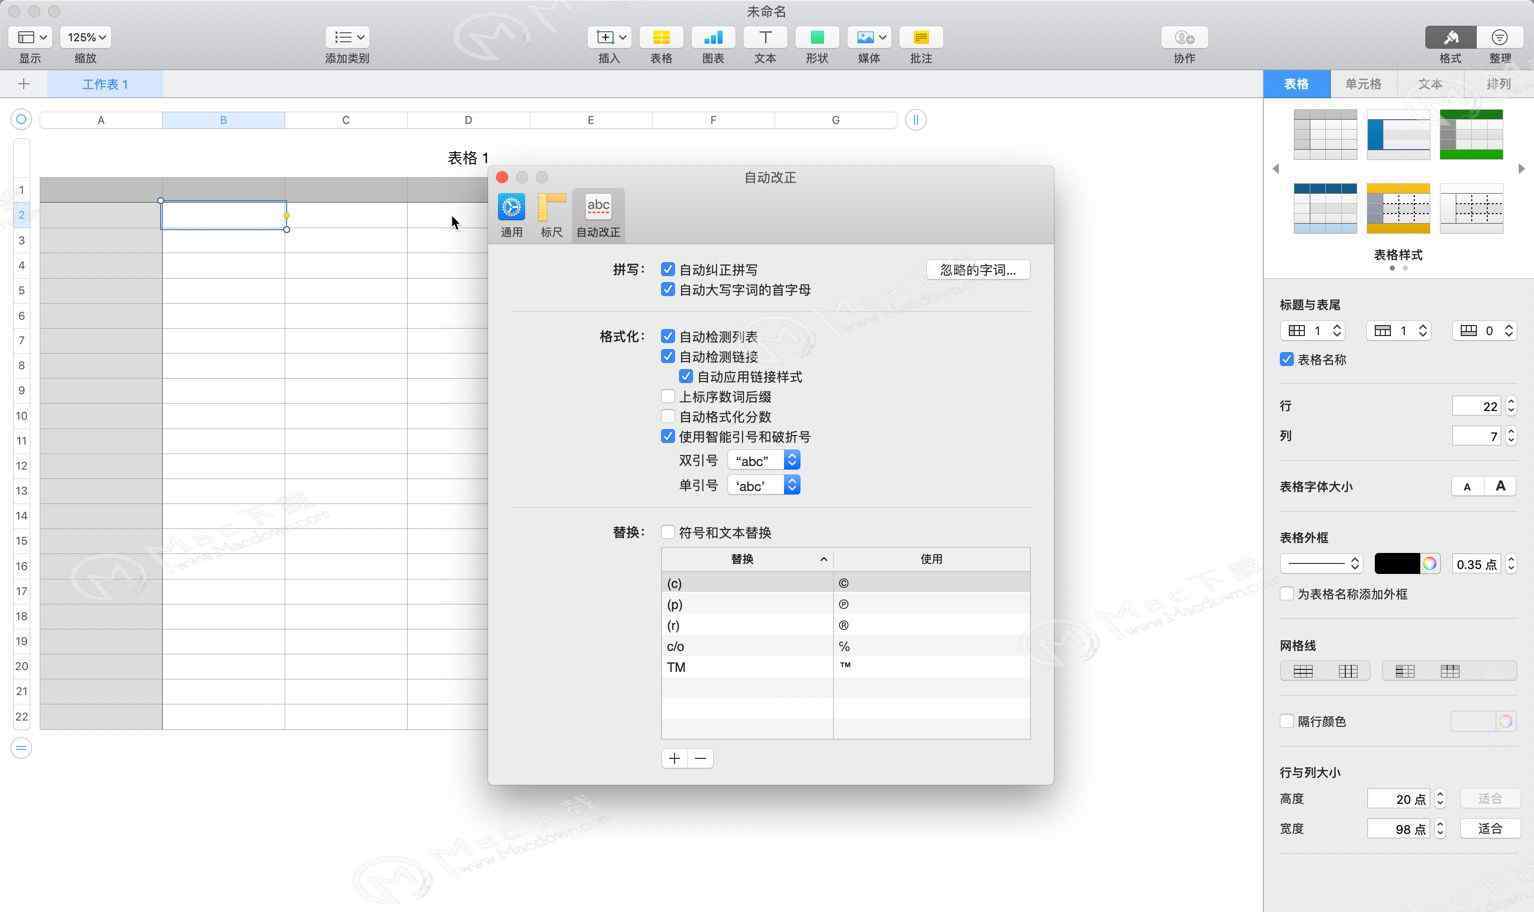Screen dimensions: 1534x912
Task: Click the Table (表格) toolbar icon
Action: coord(661,38)
